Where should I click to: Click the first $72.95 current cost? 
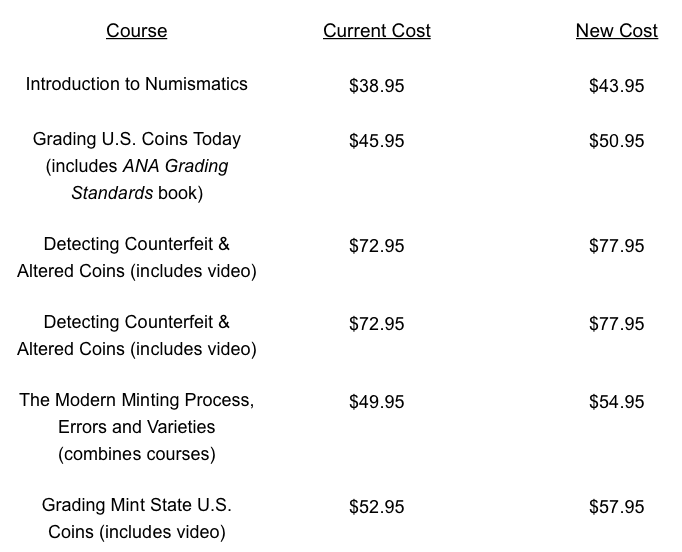pos(377,246)
